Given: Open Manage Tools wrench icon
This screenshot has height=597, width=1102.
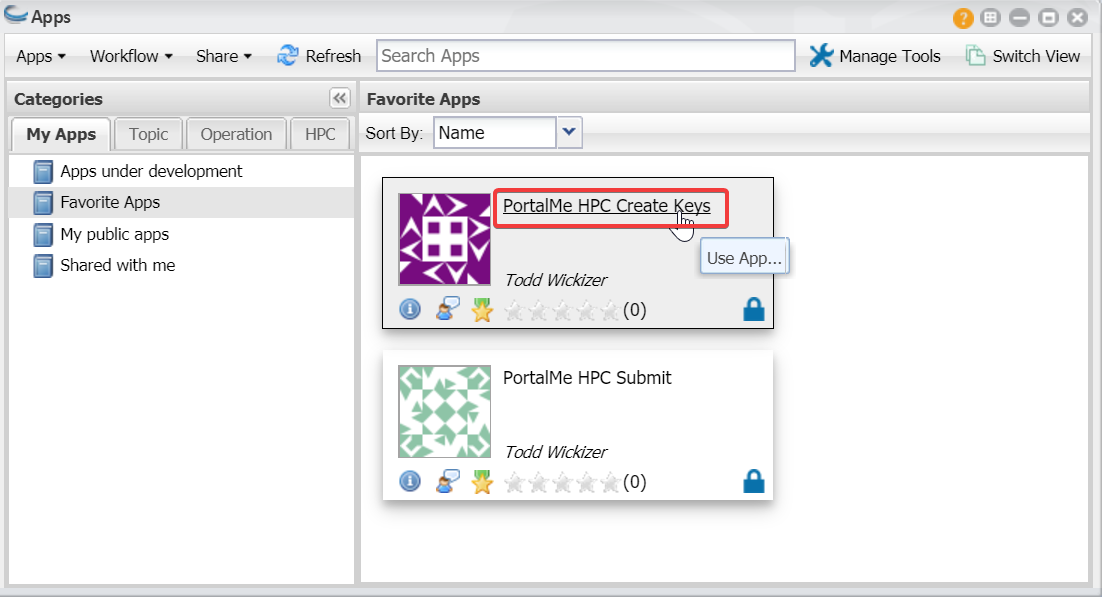Looking at the screenshot, I should (x=821, y=56).
